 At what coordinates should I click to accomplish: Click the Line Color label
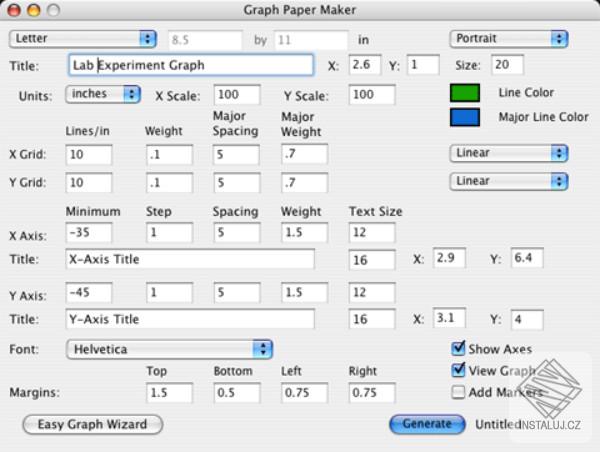coord(526,93)
